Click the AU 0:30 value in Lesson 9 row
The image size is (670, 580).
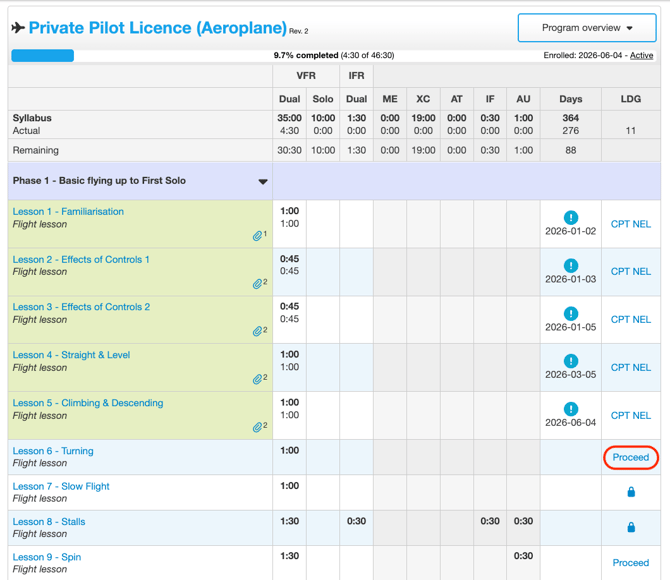coord(523,556)
